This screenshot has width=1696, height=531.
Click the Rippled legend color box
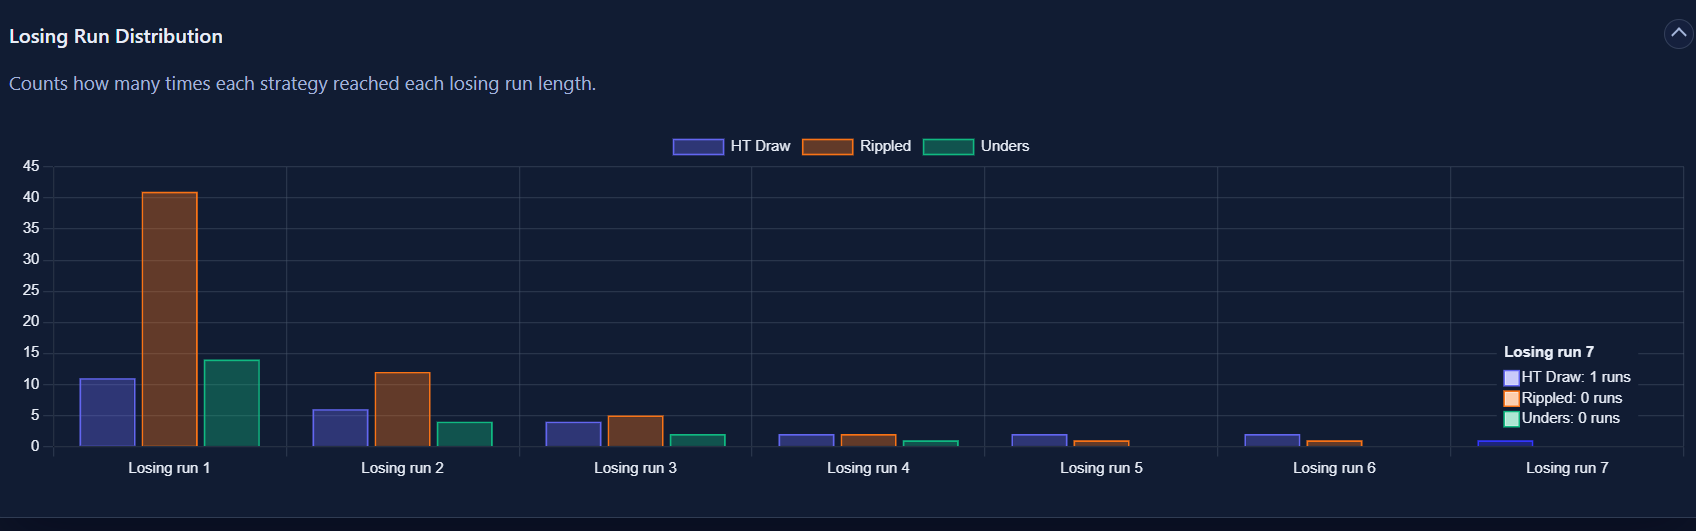(x=827, y=147)
